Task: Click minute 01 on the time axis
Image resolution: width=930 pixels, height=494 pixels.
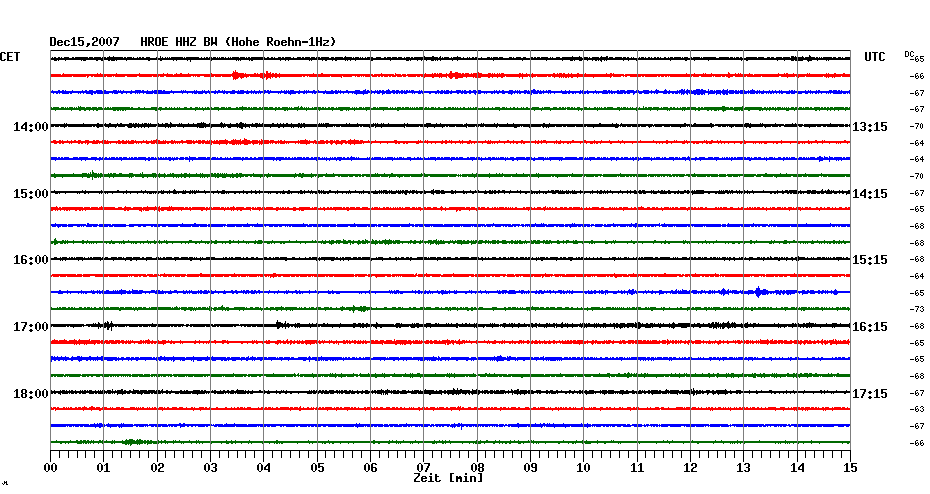Action: pyautogui.click(x=104, y=467)
